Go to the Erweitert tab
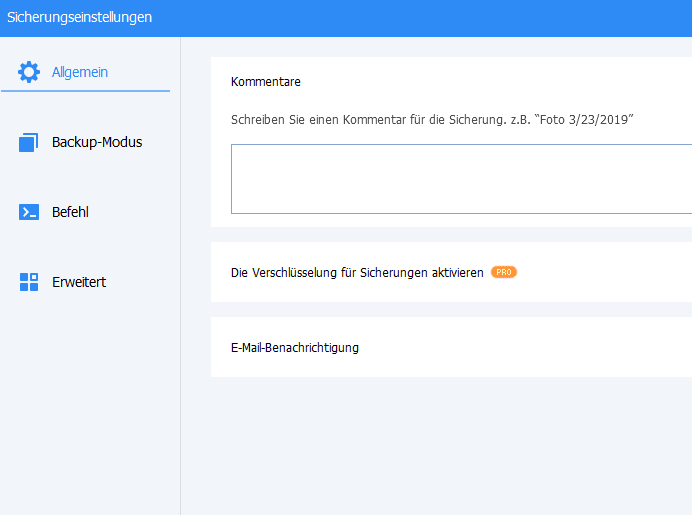692x515 pixels. [79, 282]
